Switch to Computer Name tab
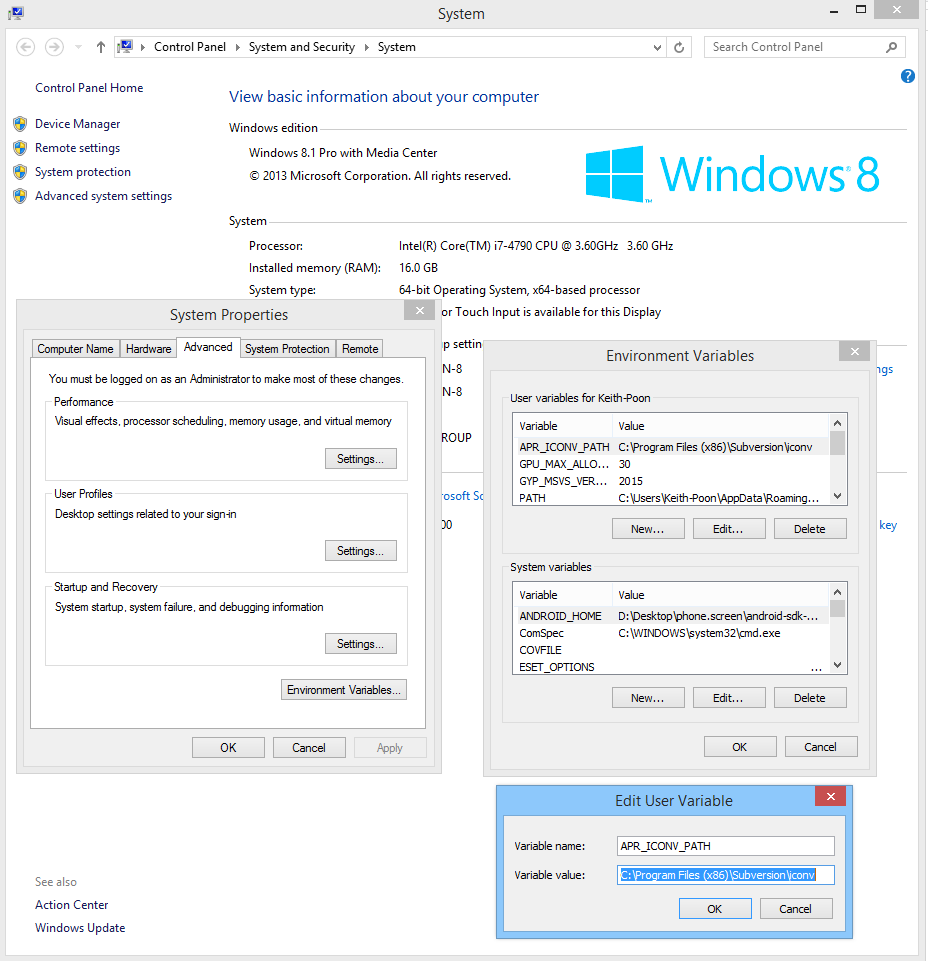Screen dimensions: 928x961 tap(75, 349)
